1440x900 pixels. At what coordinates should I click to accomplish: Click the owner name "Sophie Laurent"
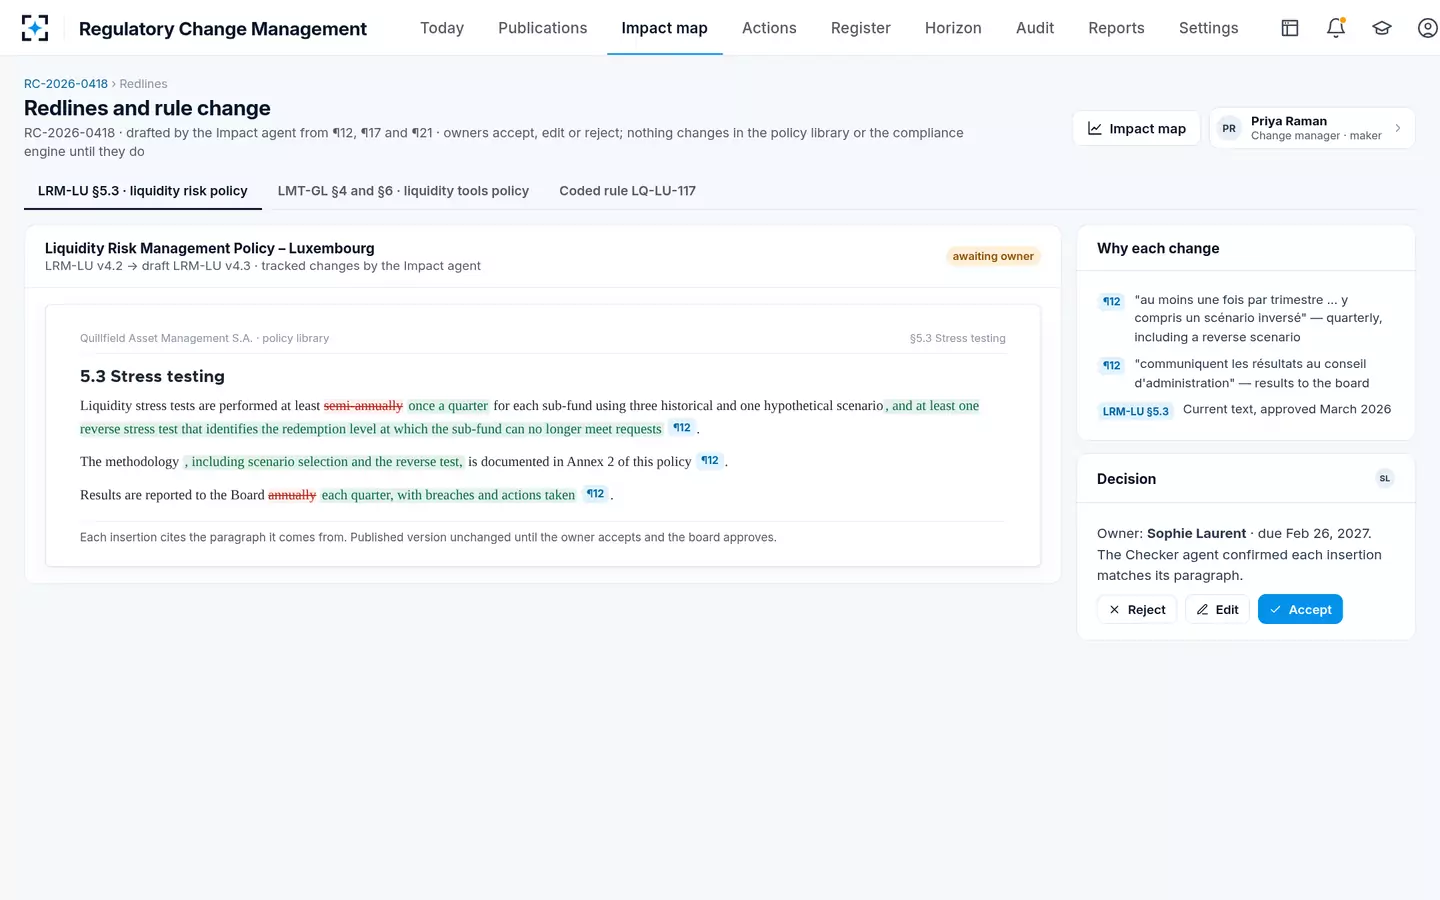pyautogui.click(x=1196, y=533)
